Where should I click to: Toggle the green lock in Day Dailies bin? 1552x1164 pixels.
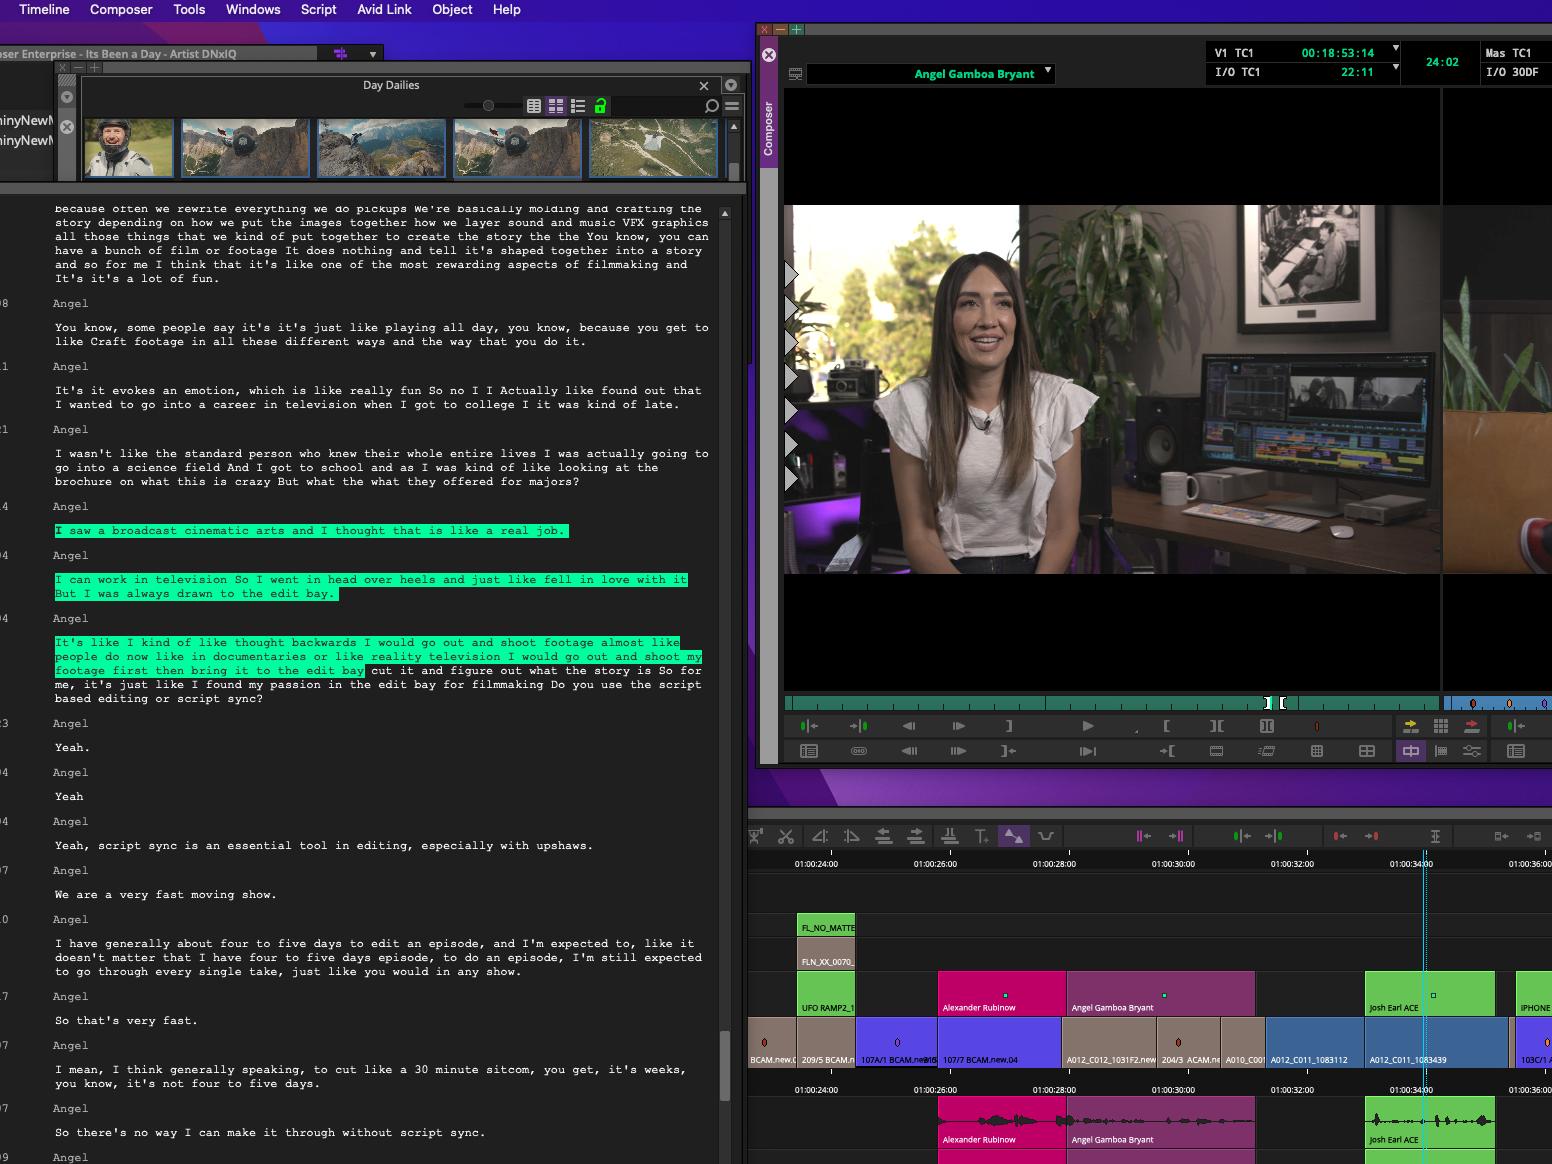(x=600, y=106)
